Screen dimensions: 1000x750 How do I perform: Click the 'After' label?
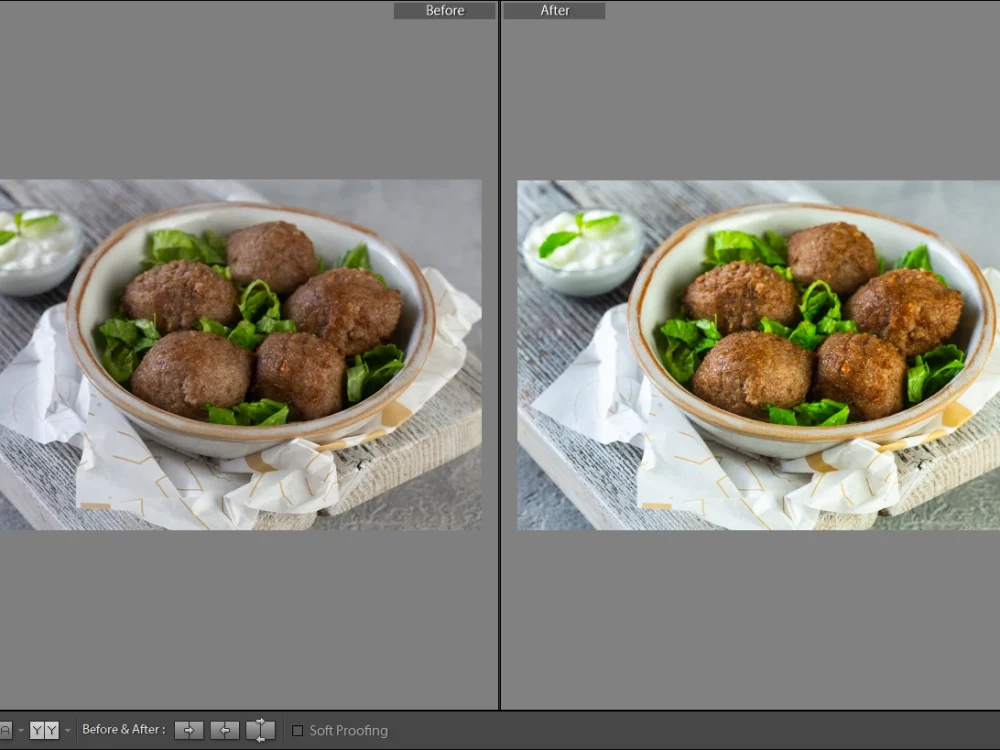[x=554, y=11]
